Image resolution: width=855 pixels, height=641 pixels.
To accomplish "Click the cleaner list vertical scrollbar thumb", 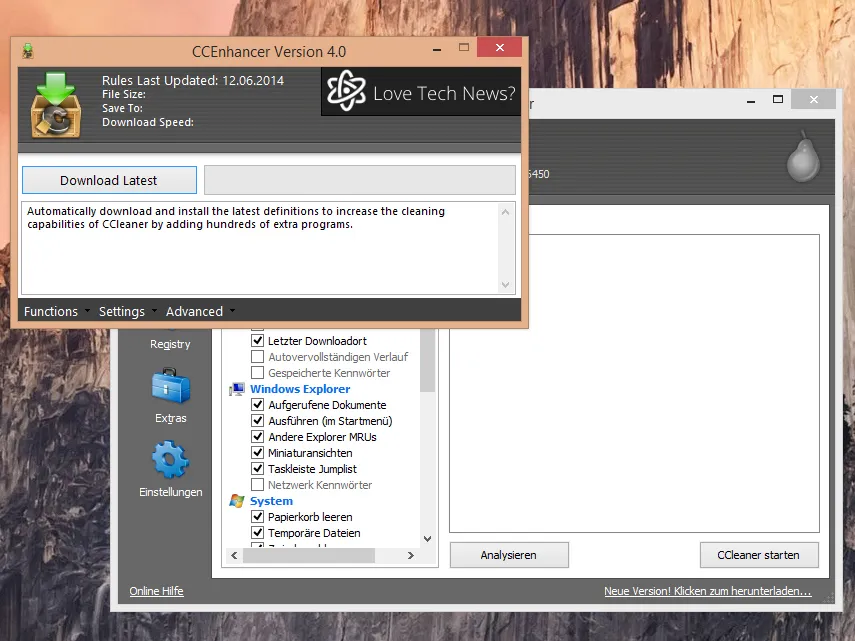I will click(428, 360).
